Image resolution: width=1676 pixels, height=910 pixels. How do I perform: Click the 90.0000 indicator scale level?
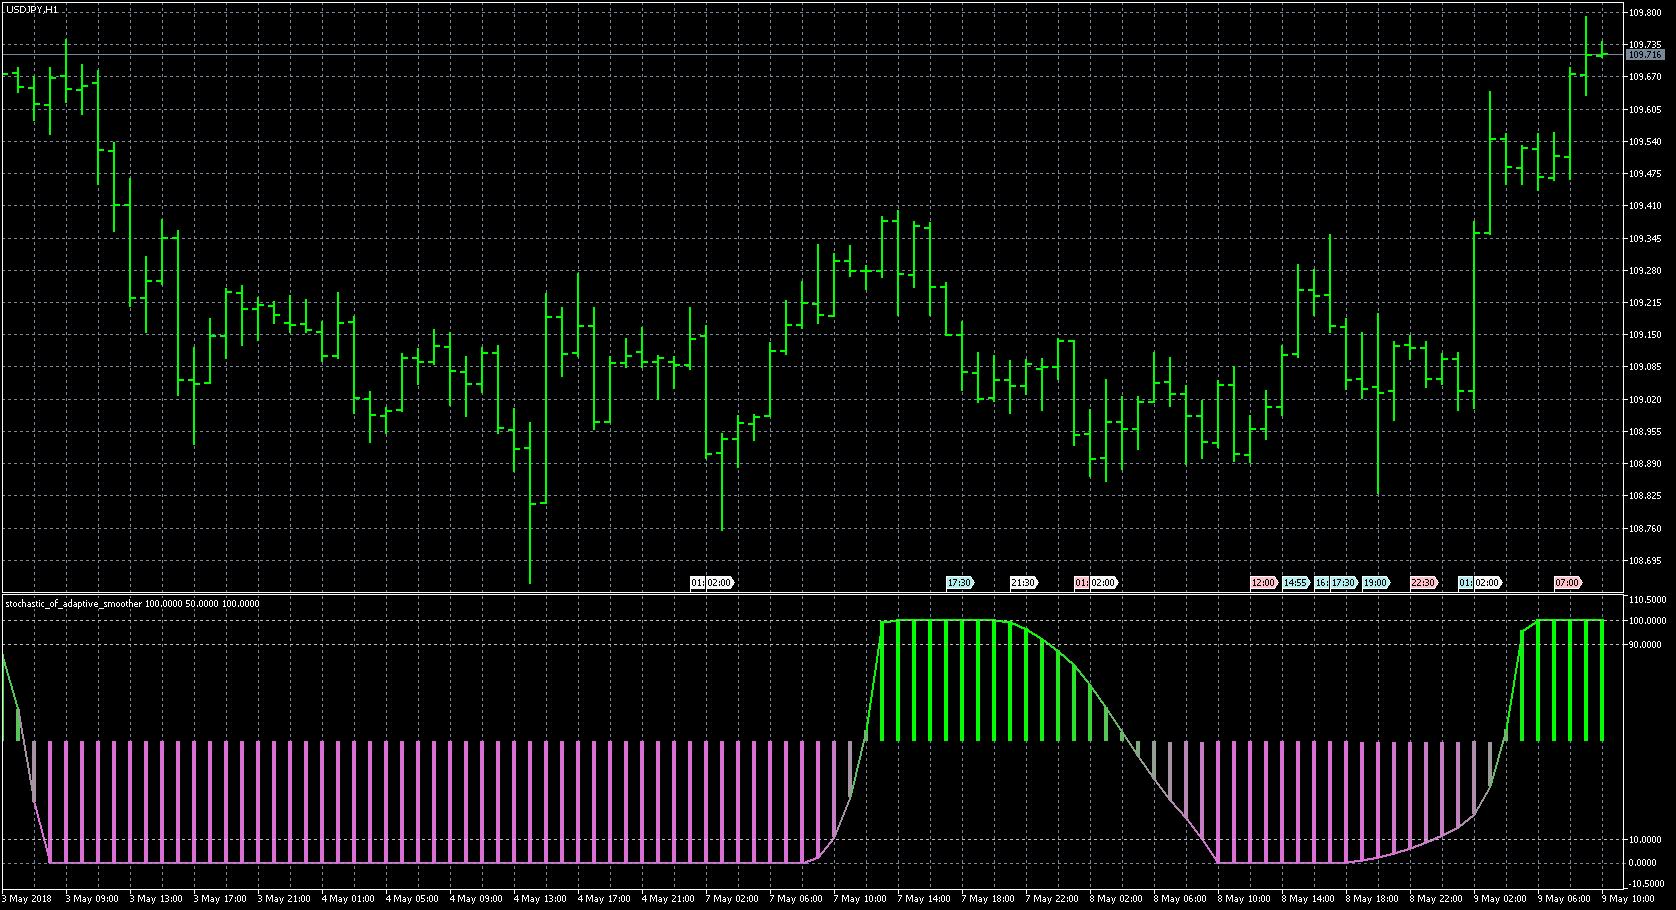pos(1645,645)
